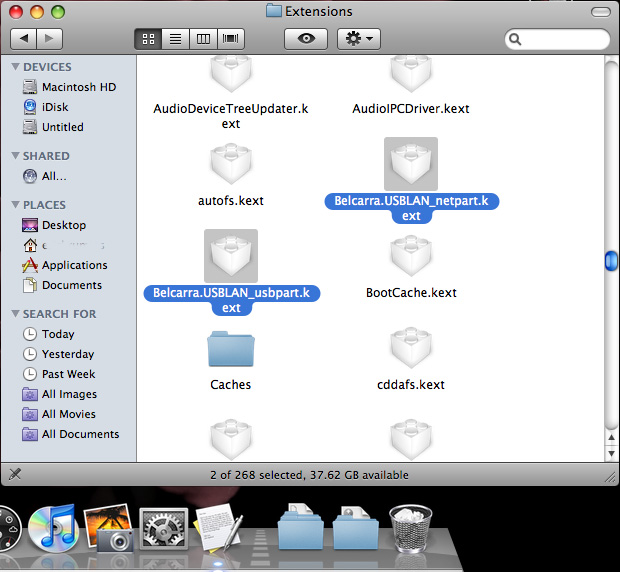Show files from Yesterday
Screen dimensions: 620x572
click(x=58, y=354)
